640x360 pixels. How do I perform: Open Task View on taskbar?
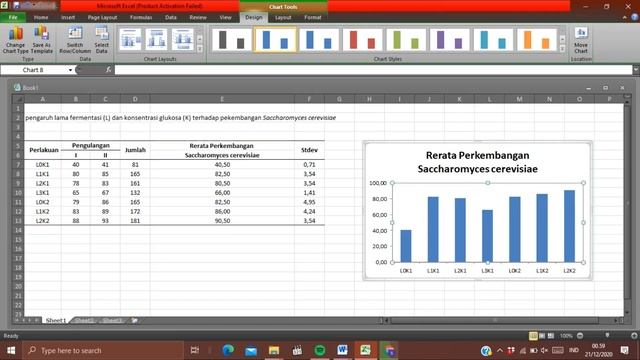click(195, 350)
